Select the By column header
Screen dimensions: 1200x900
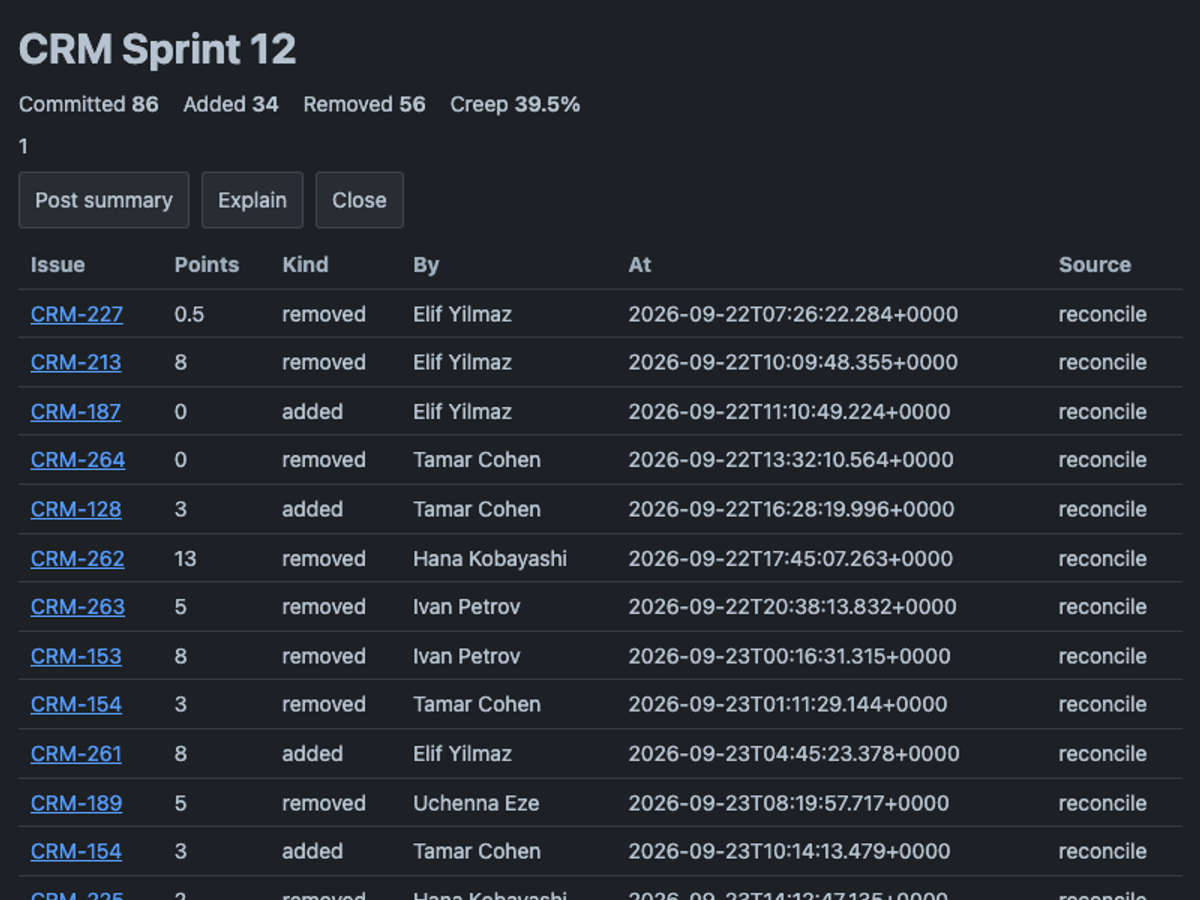pyautogui.click(x=426, y=265)
